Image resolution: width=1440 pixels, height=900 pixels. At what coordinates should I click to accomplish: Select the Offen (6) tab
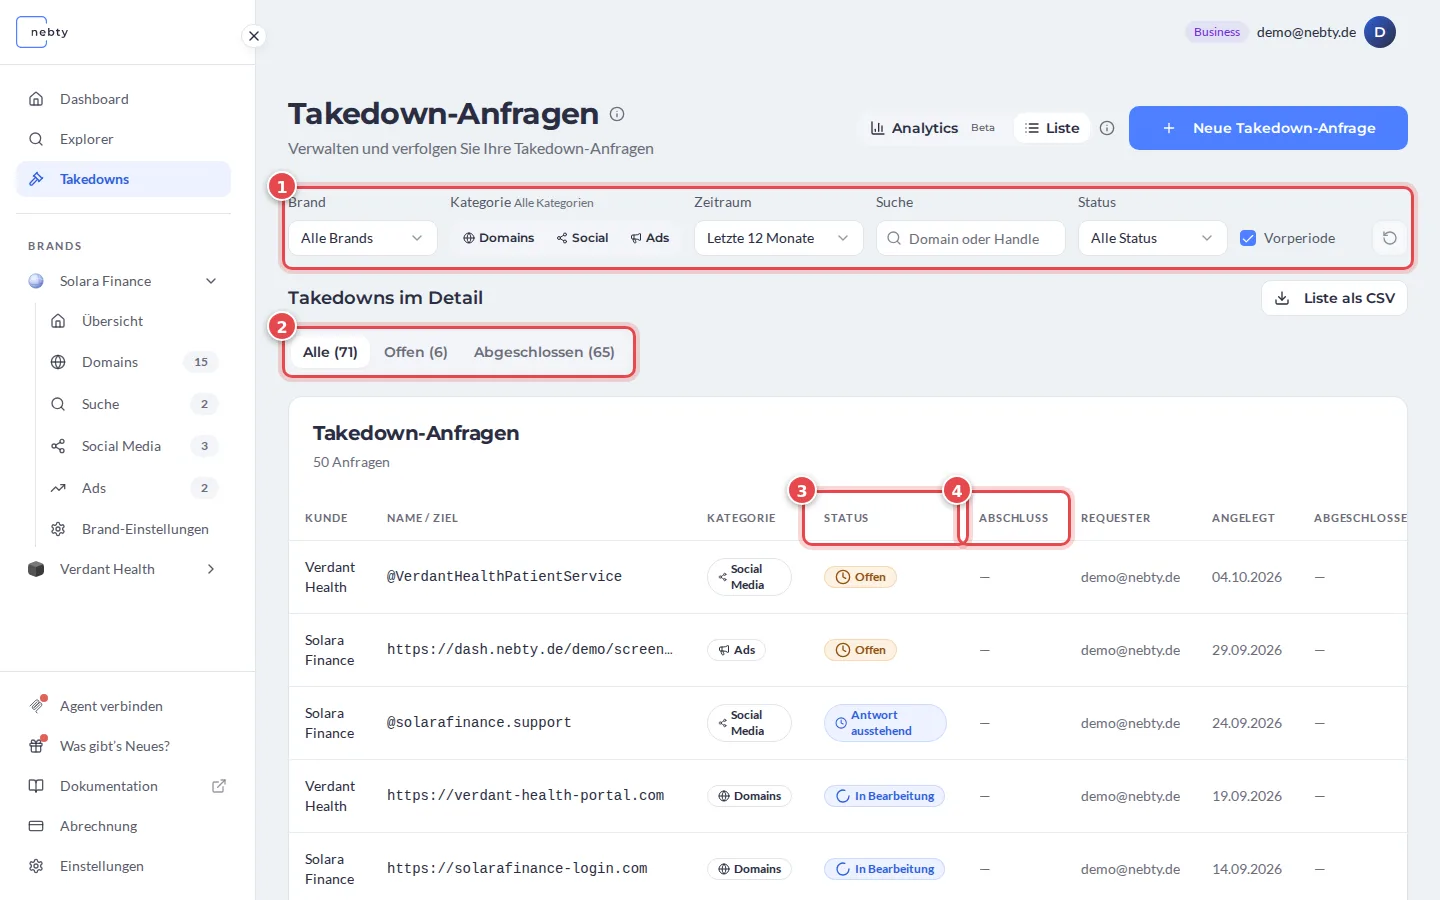[x=416, y=352]
